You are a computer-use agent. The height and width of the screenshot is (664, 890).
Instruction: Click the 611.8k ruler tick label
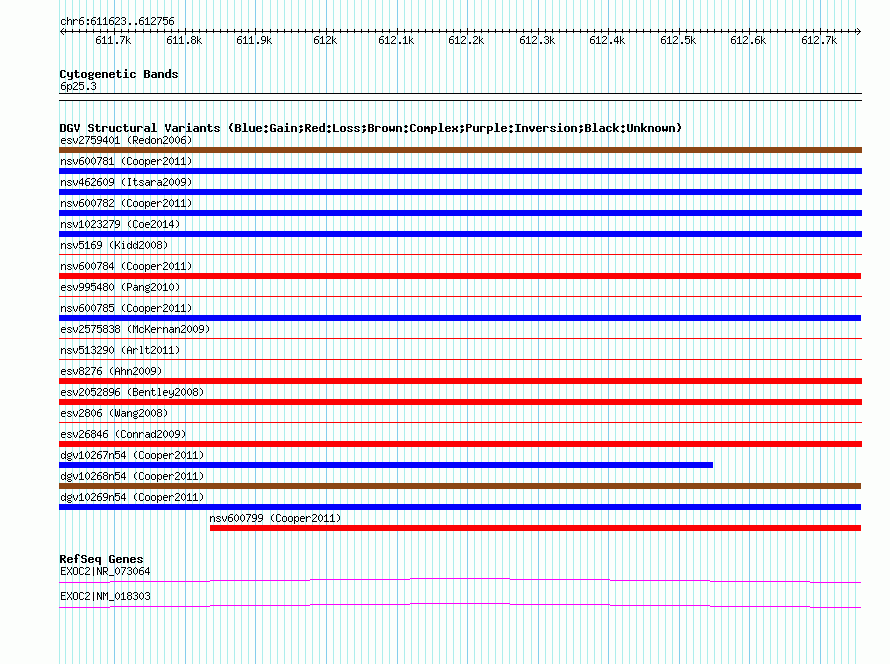(184, 40)
